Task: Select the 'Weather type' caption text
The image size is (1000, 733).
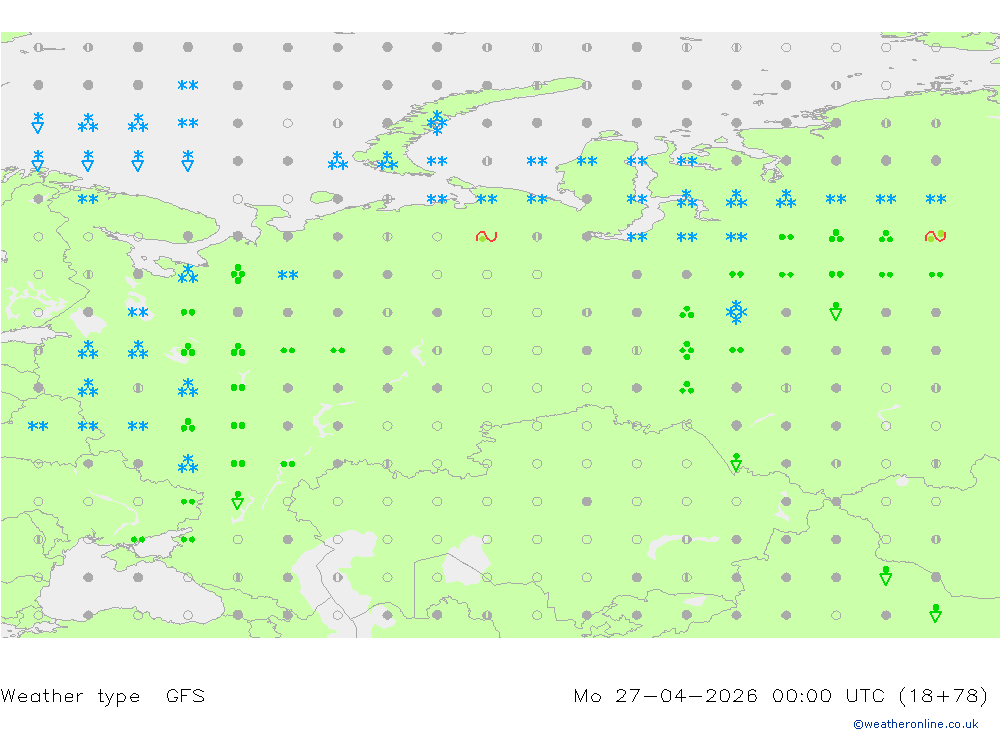Action: click(70, 696)
